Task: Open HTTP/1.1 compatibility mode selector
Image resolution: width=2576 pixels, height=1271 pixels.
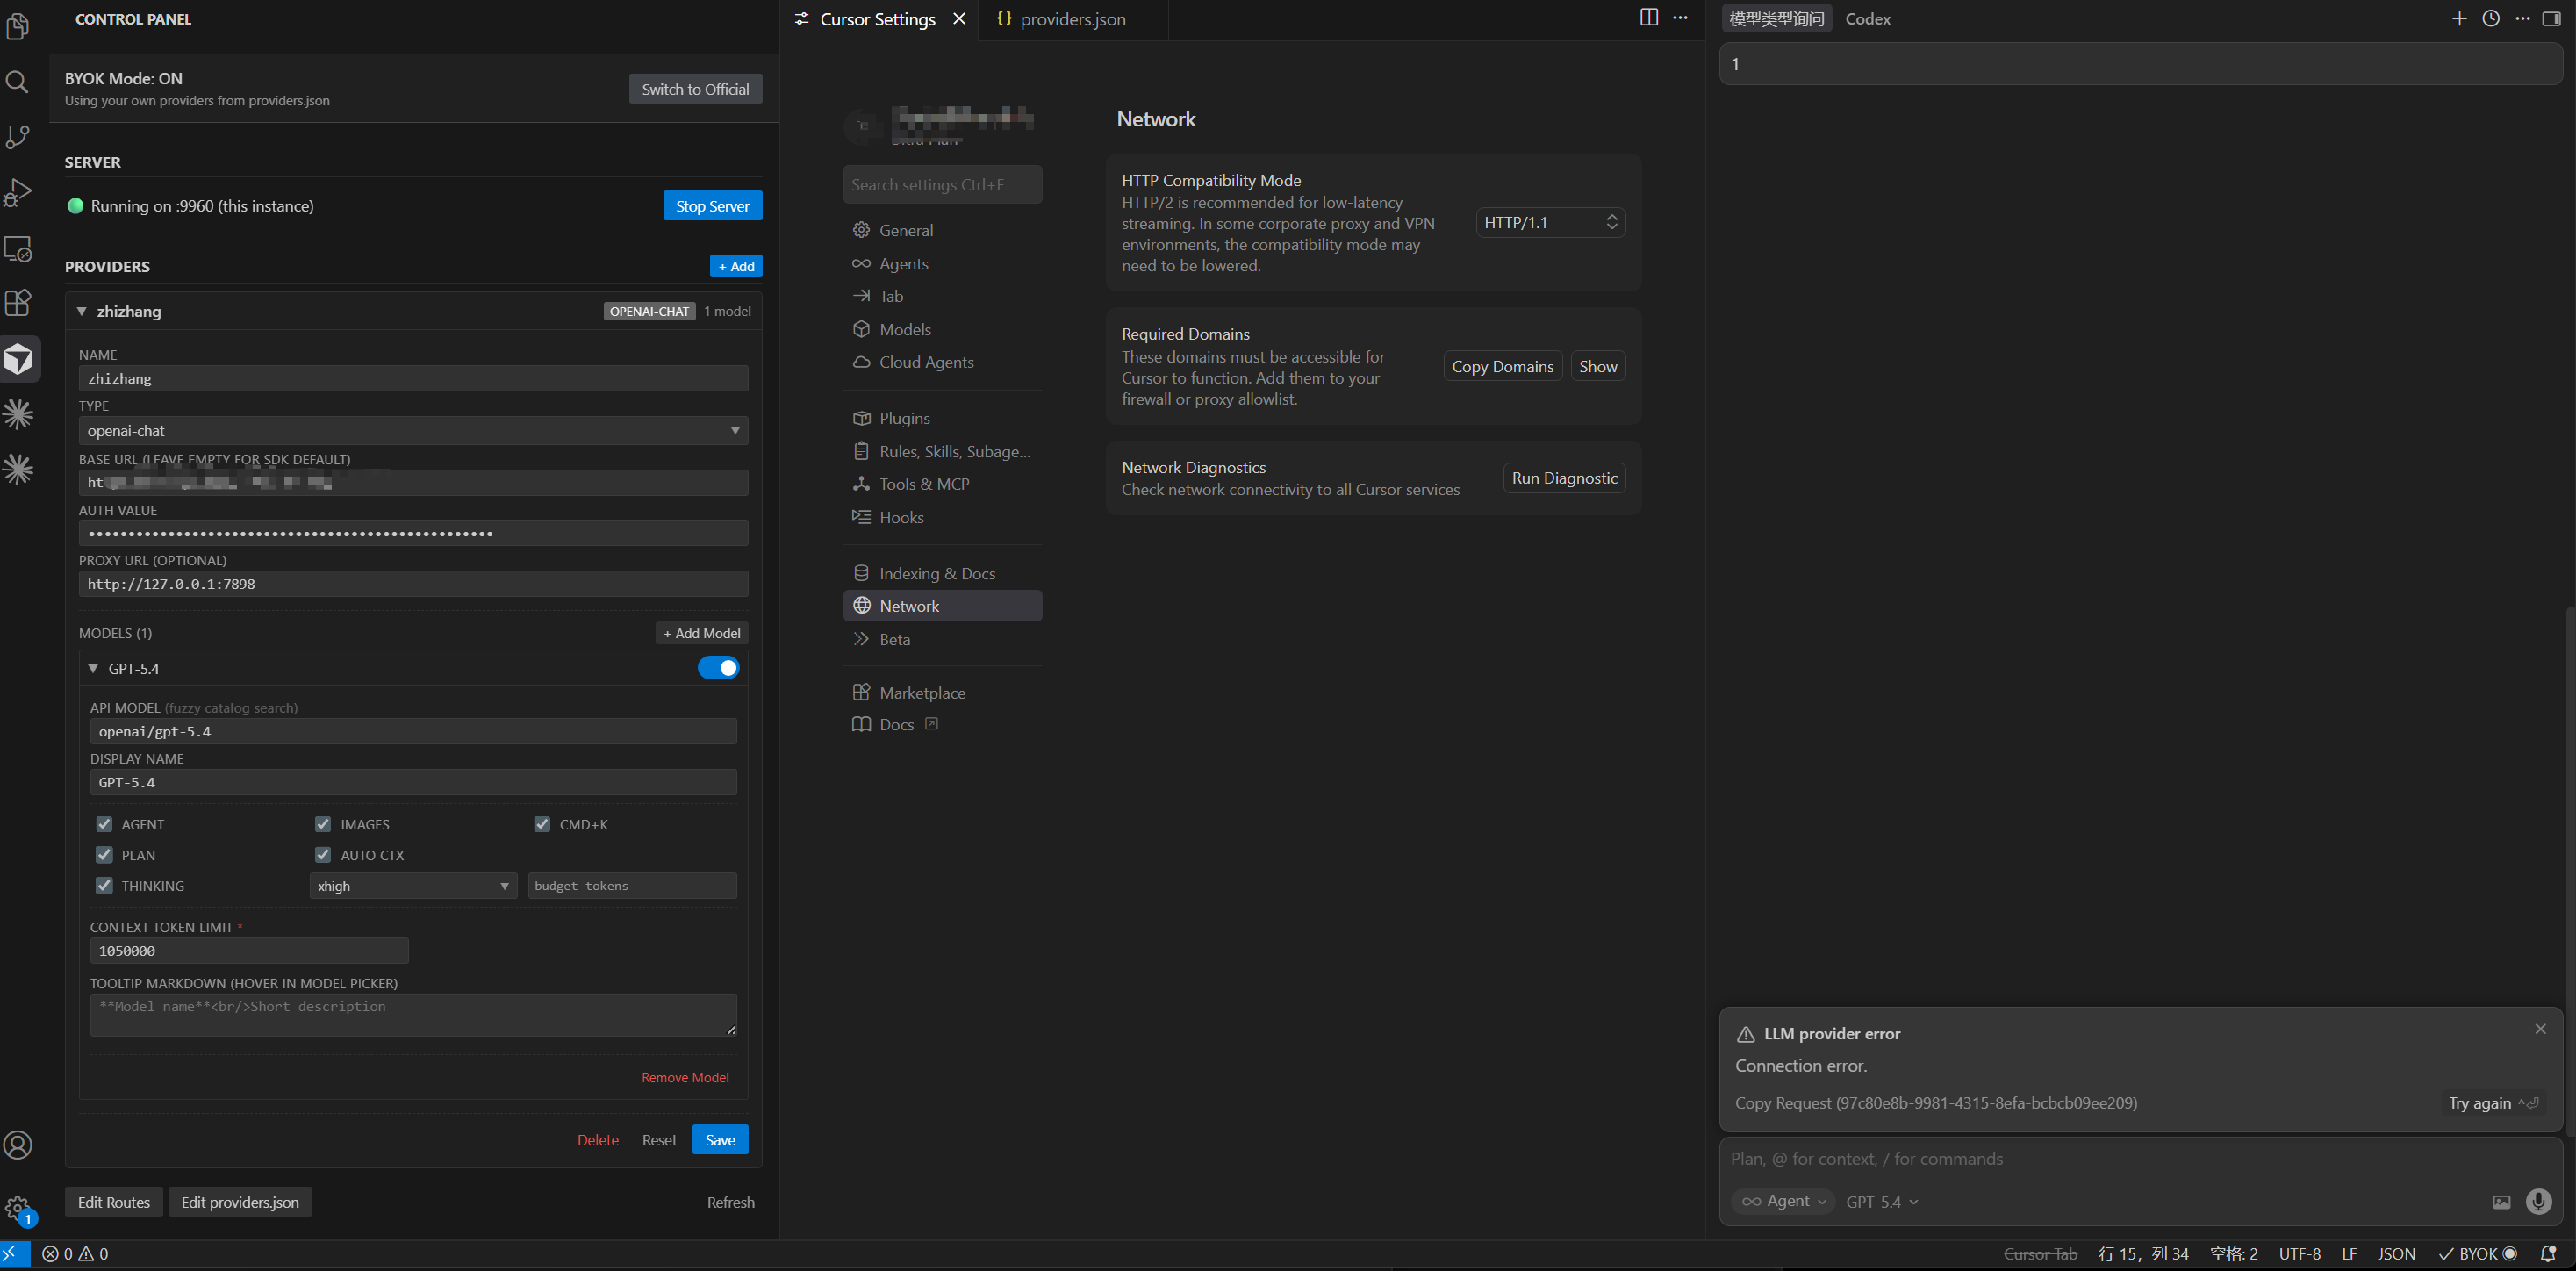Action: pyautogui.click(x=1550, y=222)
